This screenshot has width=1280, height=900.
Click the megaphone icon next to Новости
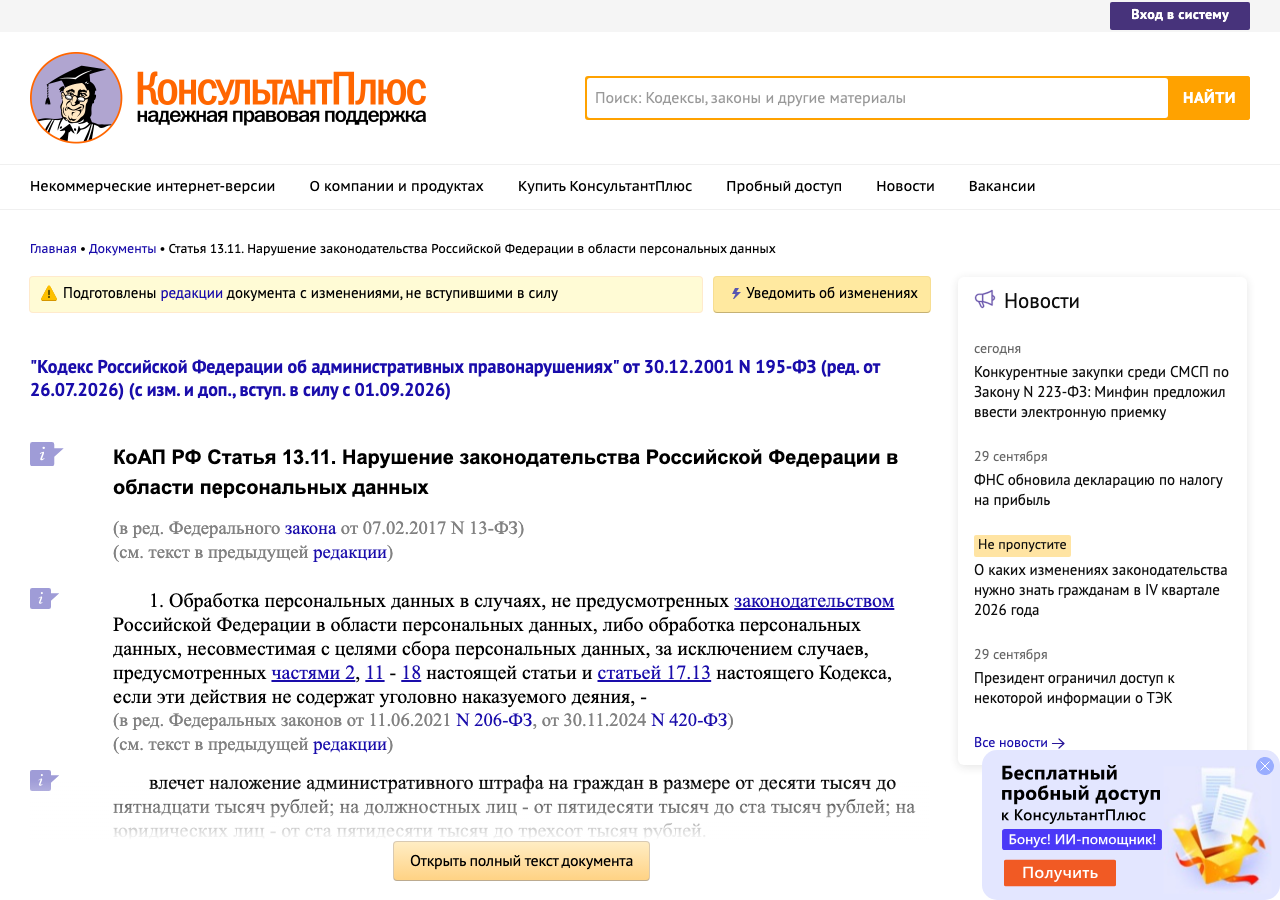point(985,300)
